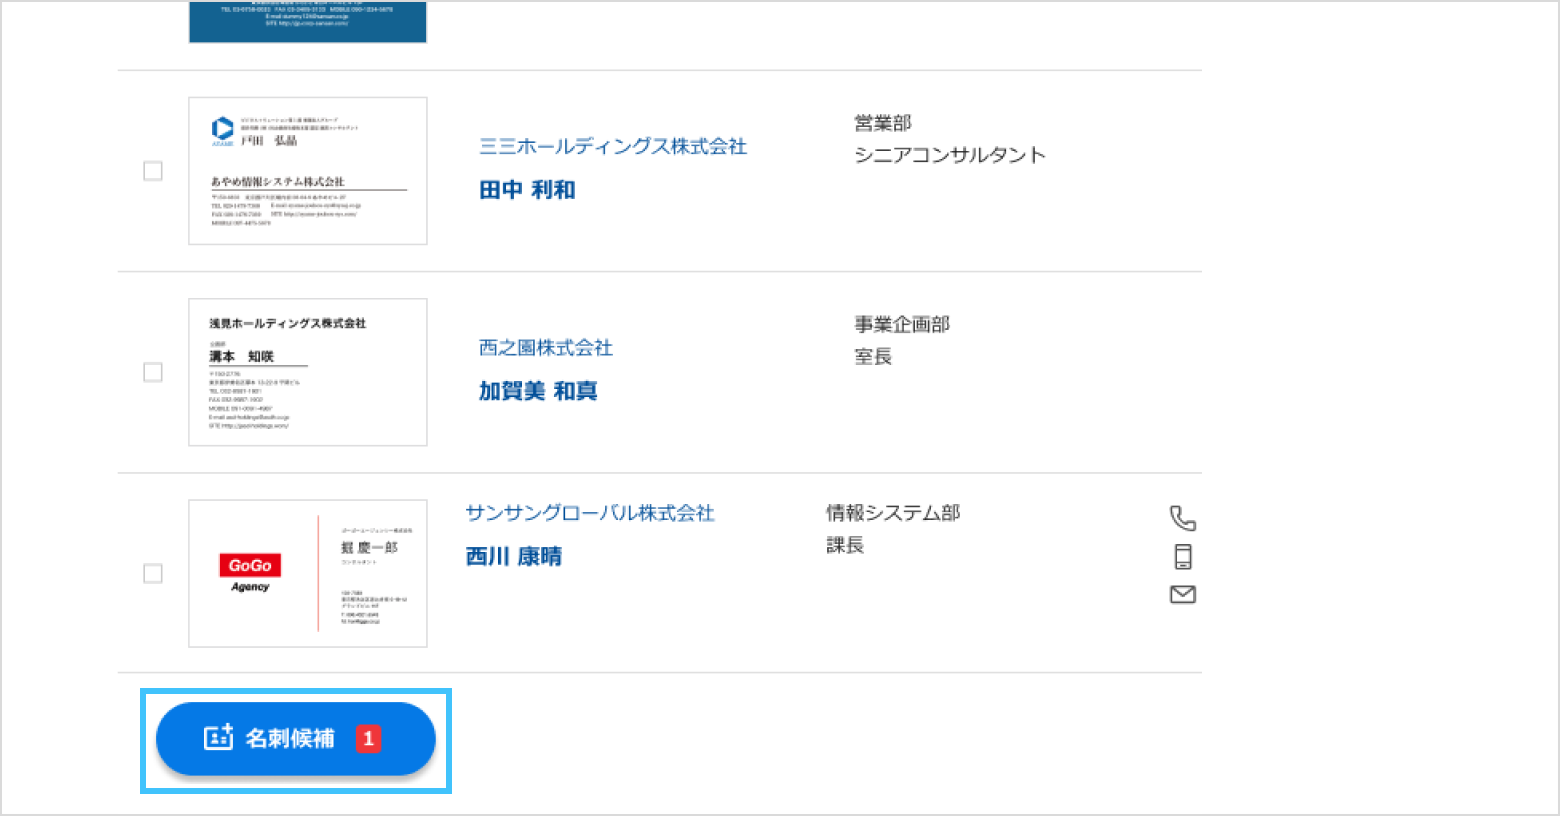The height and width of the screenshot is (816, 1560).
Task: View the あやめ情報システム business card image
Action: point(308,171)
